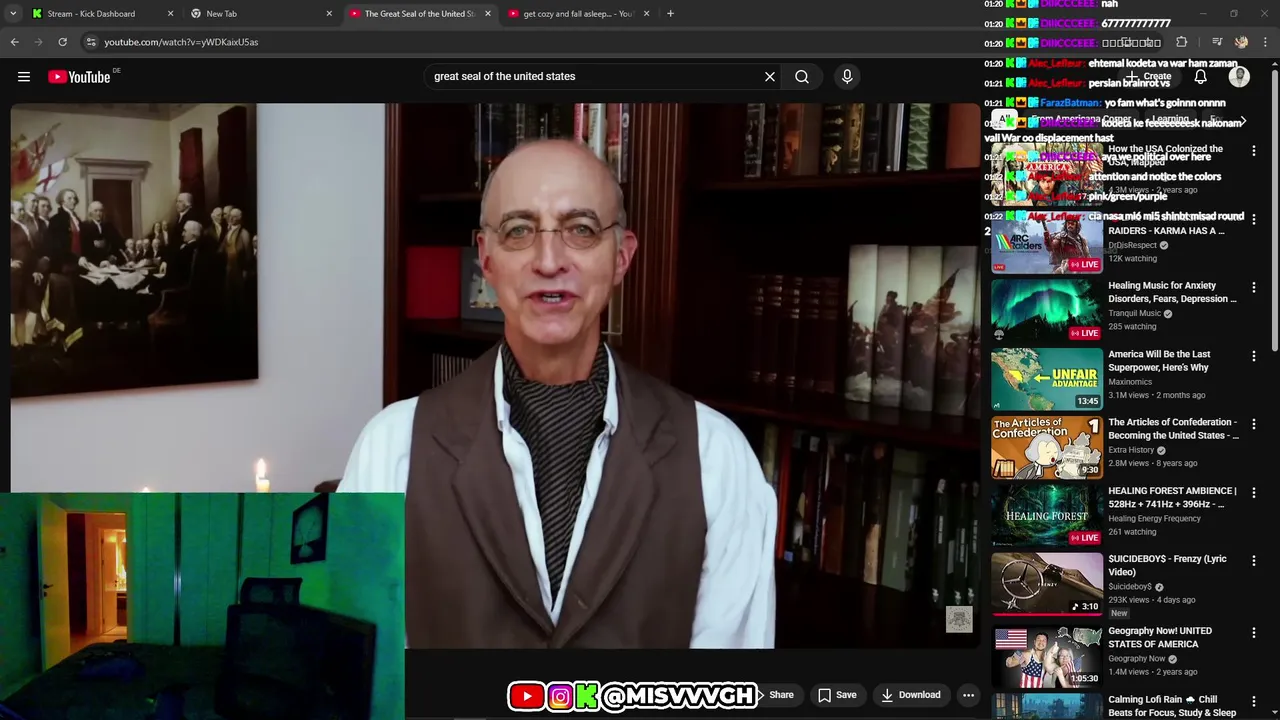Go to the YouTube home logo
This screenshot has height=720, width=1280.
[79, 77]
